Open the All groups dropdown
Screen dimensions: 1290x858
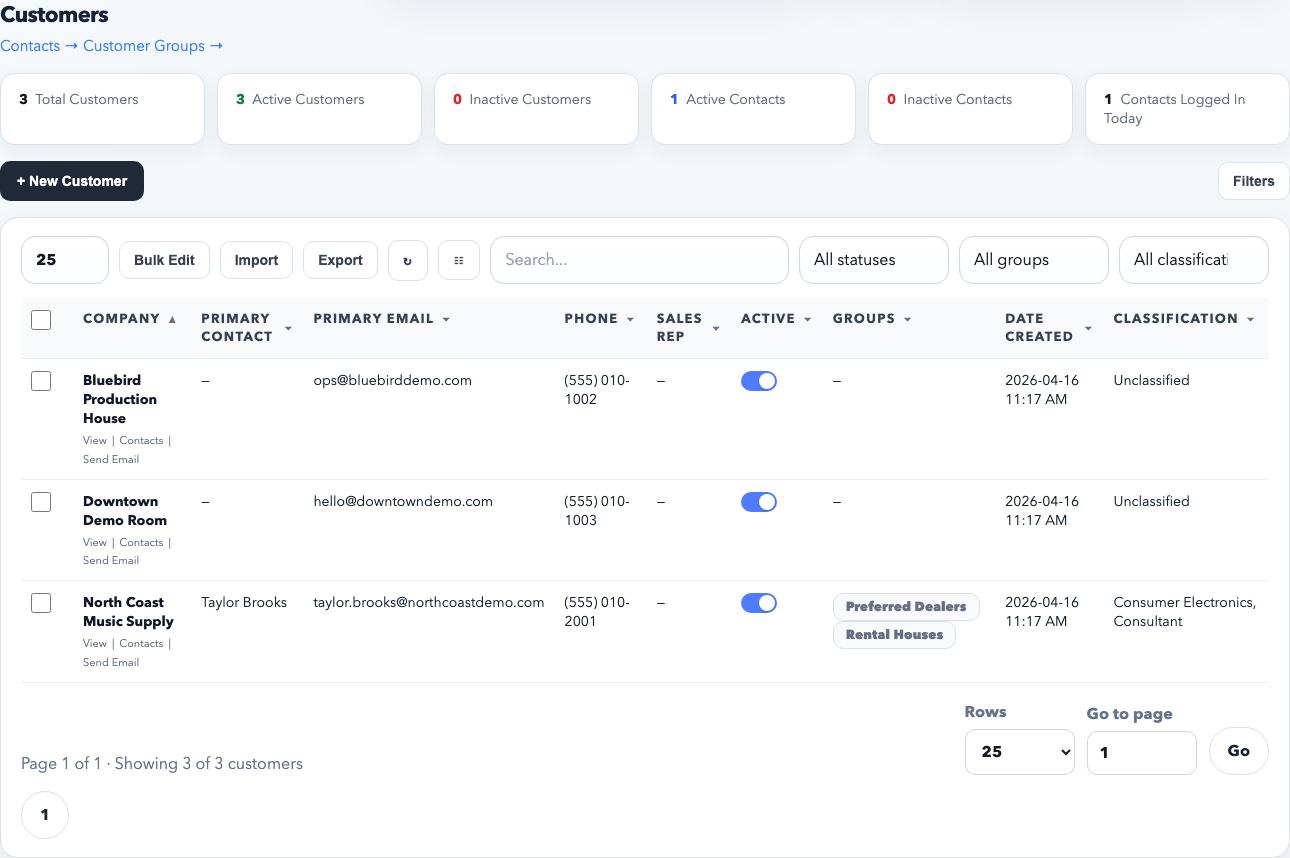1034,260
